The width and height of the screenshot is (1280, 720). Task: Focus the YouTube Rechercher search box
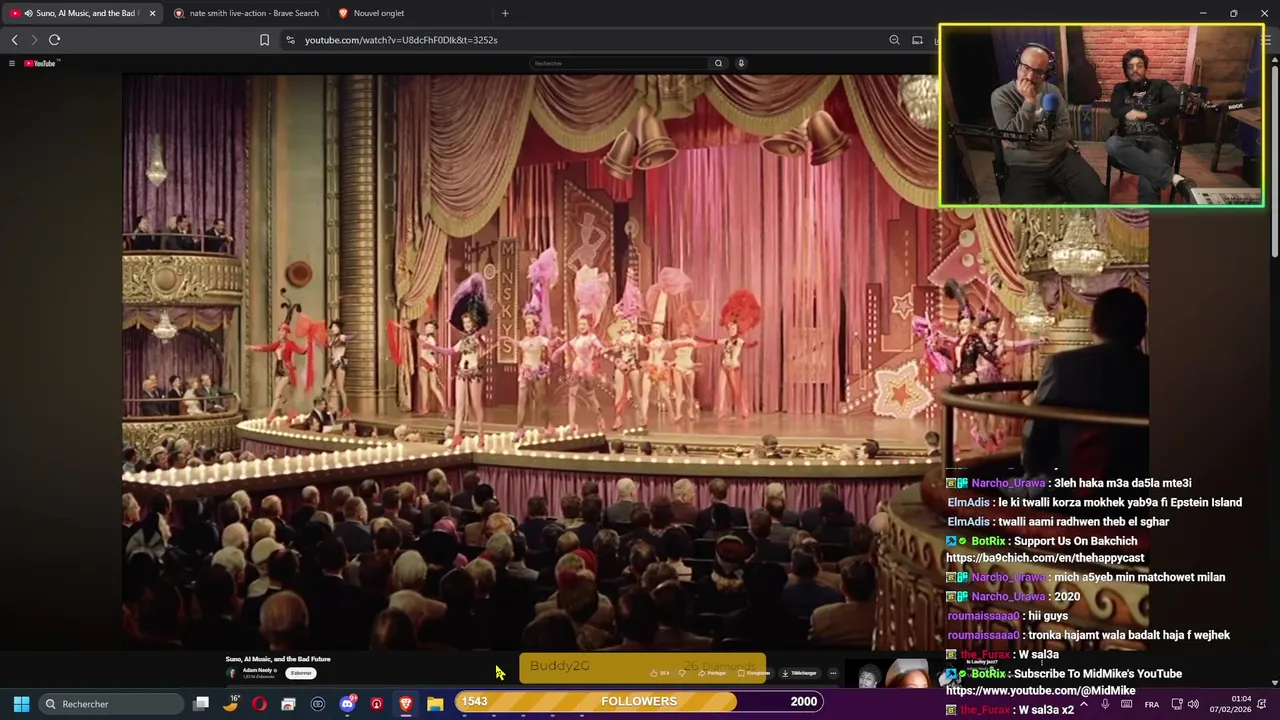620,63
